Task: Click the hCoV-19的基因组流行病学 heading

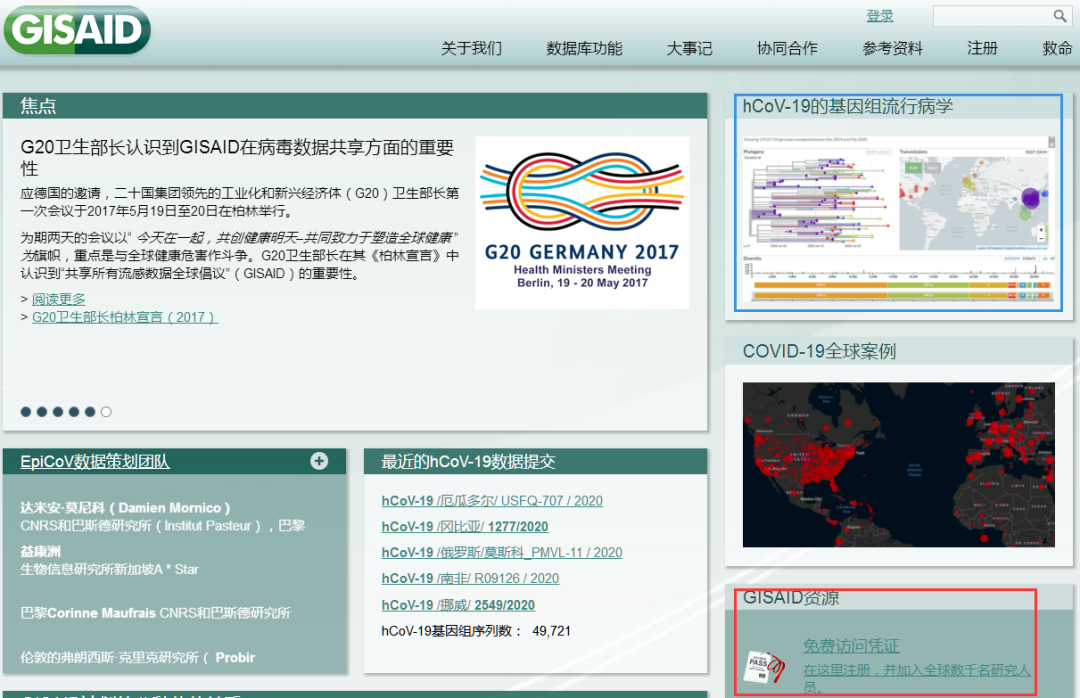Action: (848, 106)
